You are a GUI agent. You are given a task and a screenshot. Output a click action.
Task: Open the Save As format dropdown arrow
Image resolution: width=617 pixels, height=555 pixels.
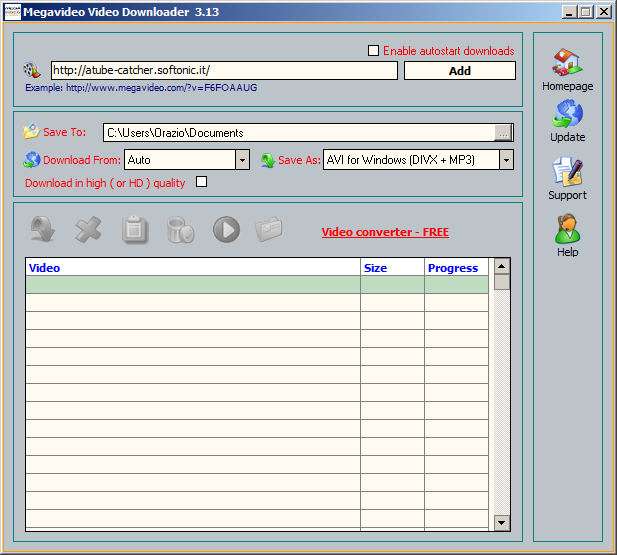pyautogui.click(x=506, y=160)
